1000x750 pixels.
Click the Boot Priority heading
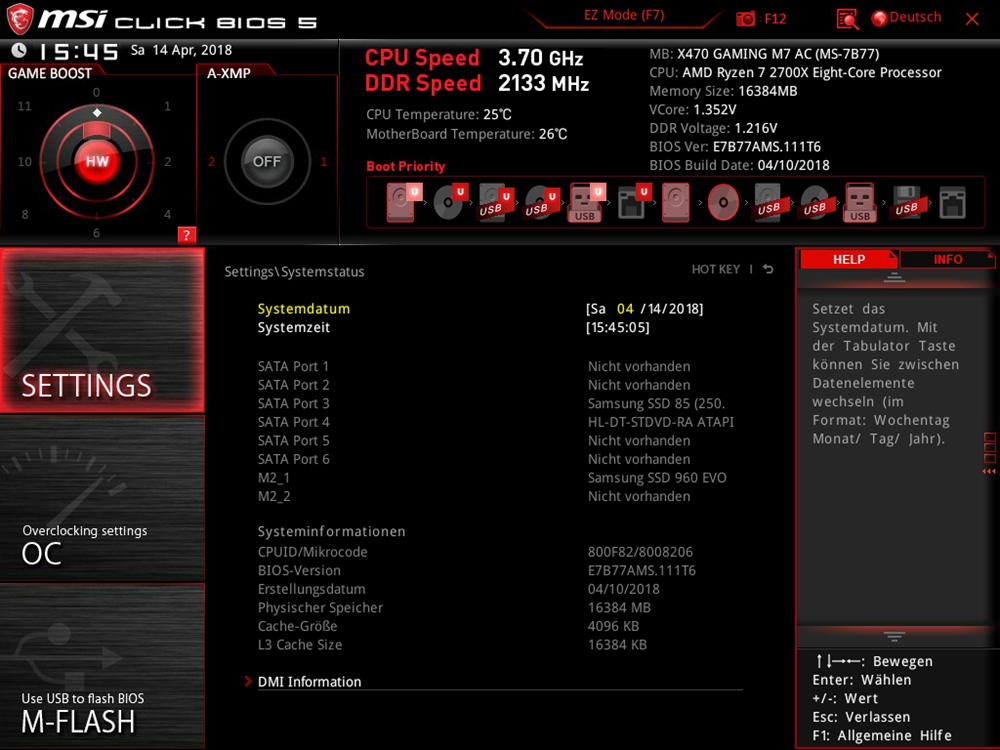406,166
